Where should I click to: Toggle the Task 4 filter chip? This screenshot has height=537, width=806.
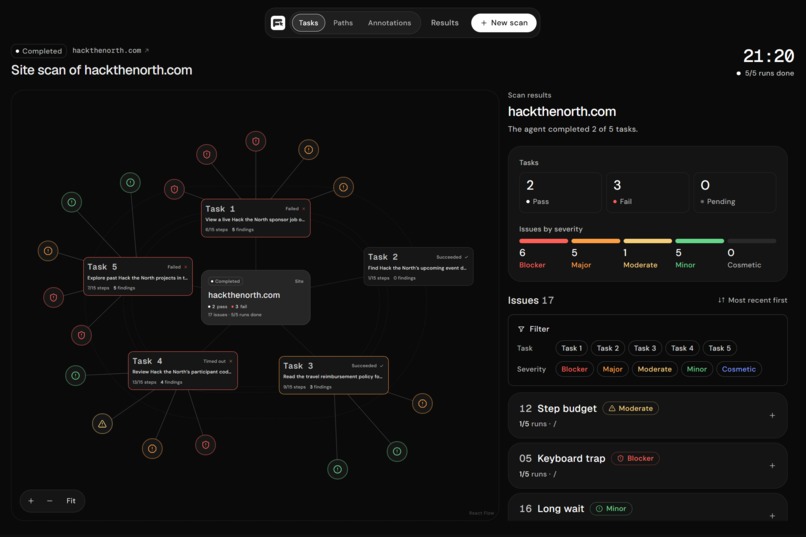click(682, 348)
